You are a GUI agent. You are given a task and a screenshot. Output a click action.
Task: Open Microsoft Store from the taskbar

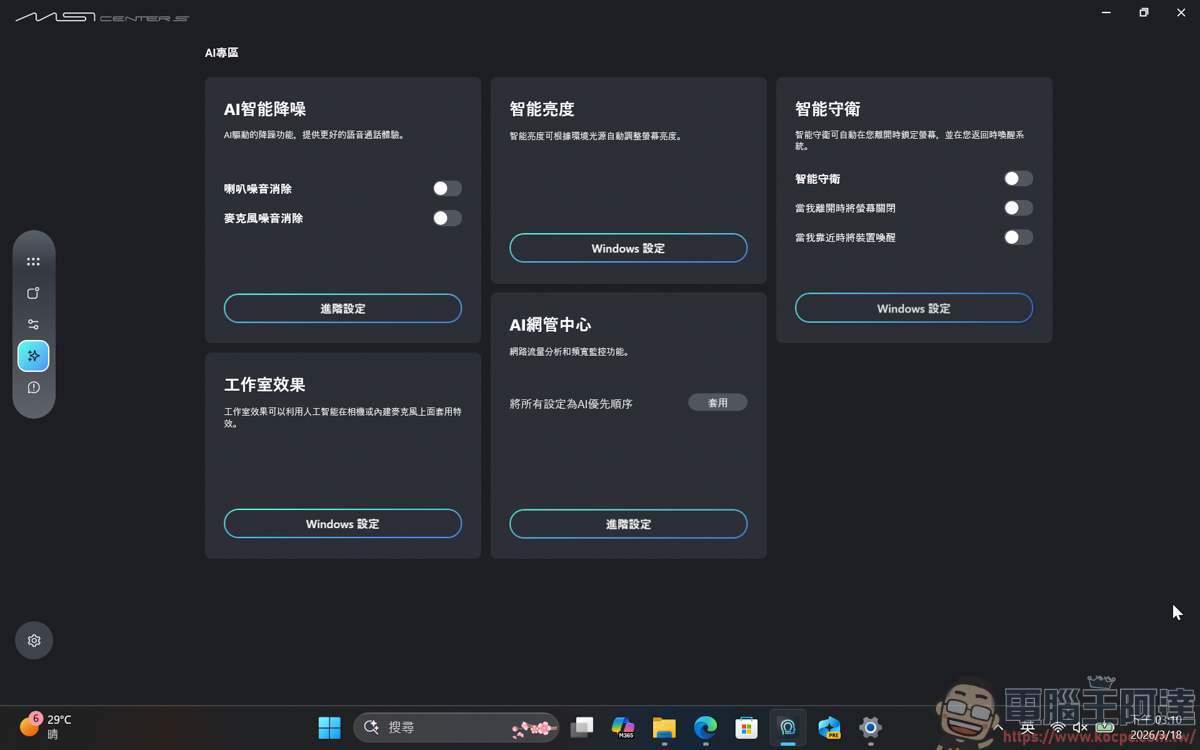point(745,727)
